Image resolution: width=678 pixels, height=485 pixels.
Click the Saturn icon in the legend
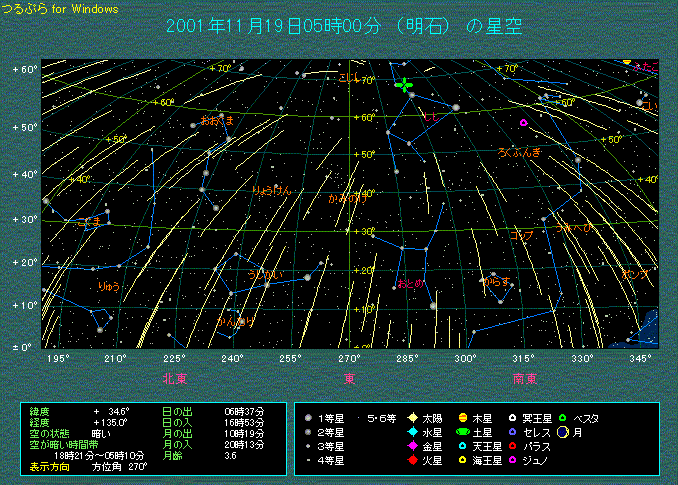[x=464, y=431]
